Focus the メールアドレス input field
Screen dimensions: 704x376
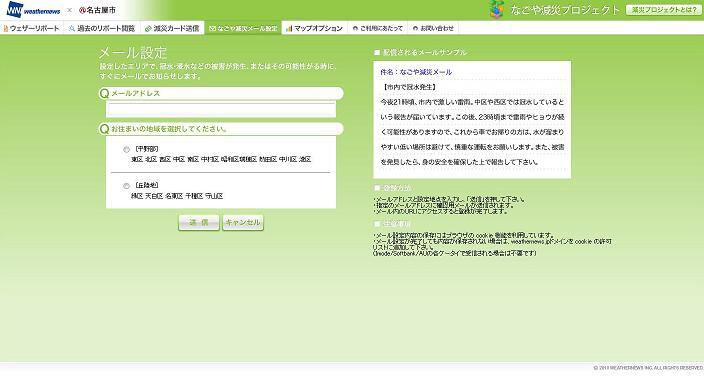tap(221, 110)
